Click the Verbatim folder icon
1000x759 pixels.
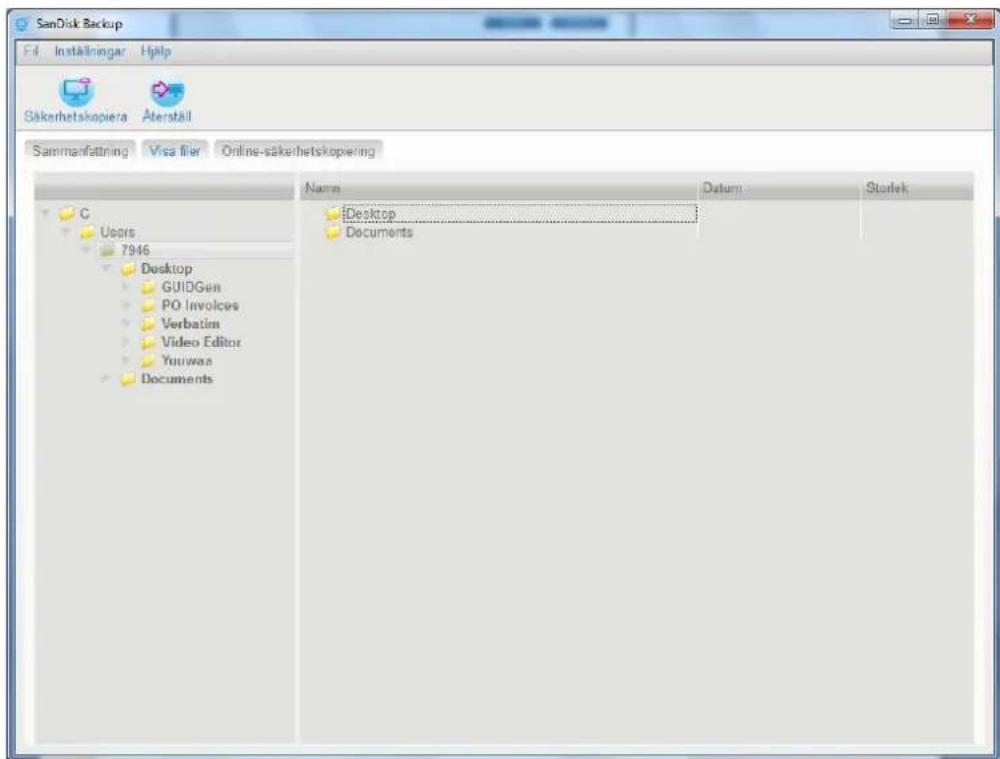pyautogui.click(x=148, y=324)
